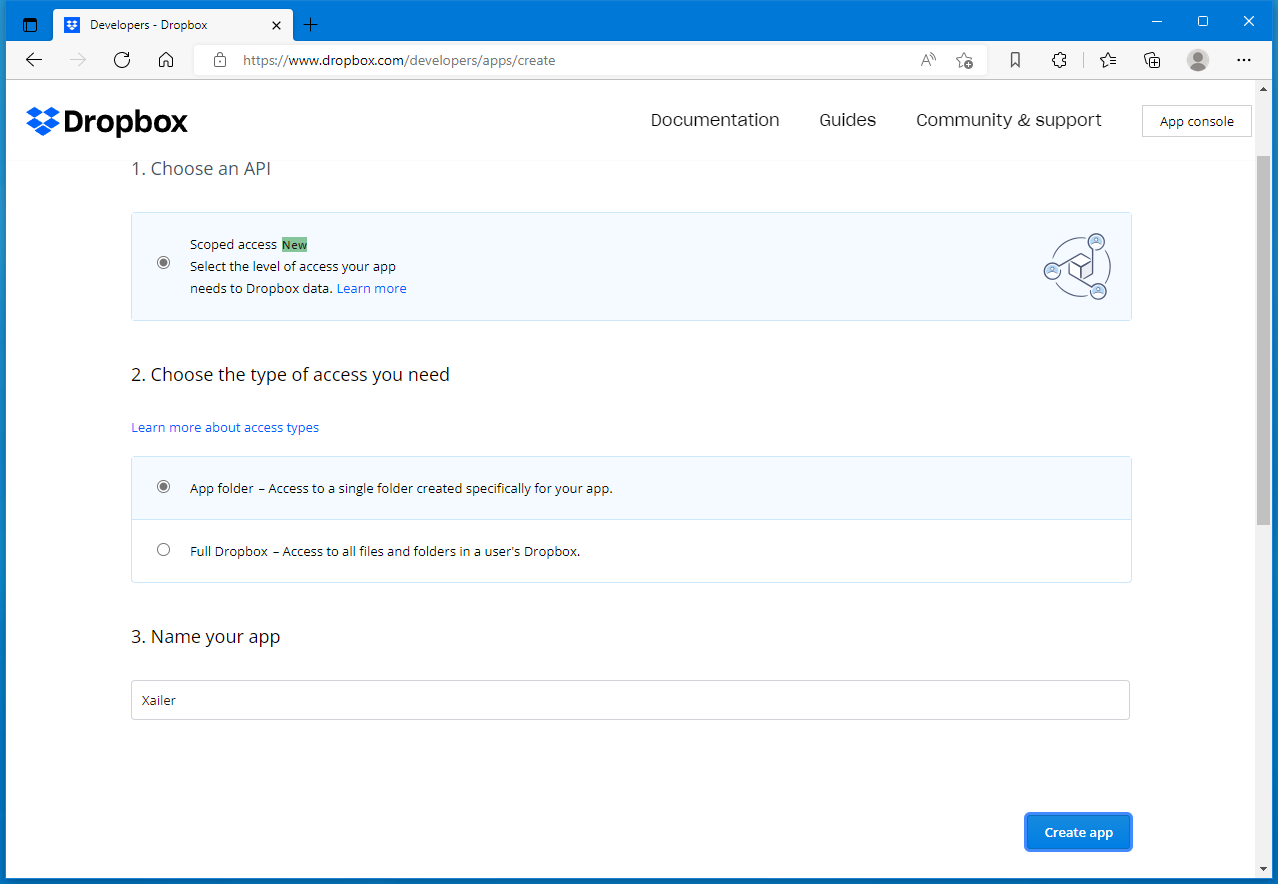Viewport: 1278px width, 884px height.
Task: Click the browser address bar URL
Action: click(x=399, y=60)
